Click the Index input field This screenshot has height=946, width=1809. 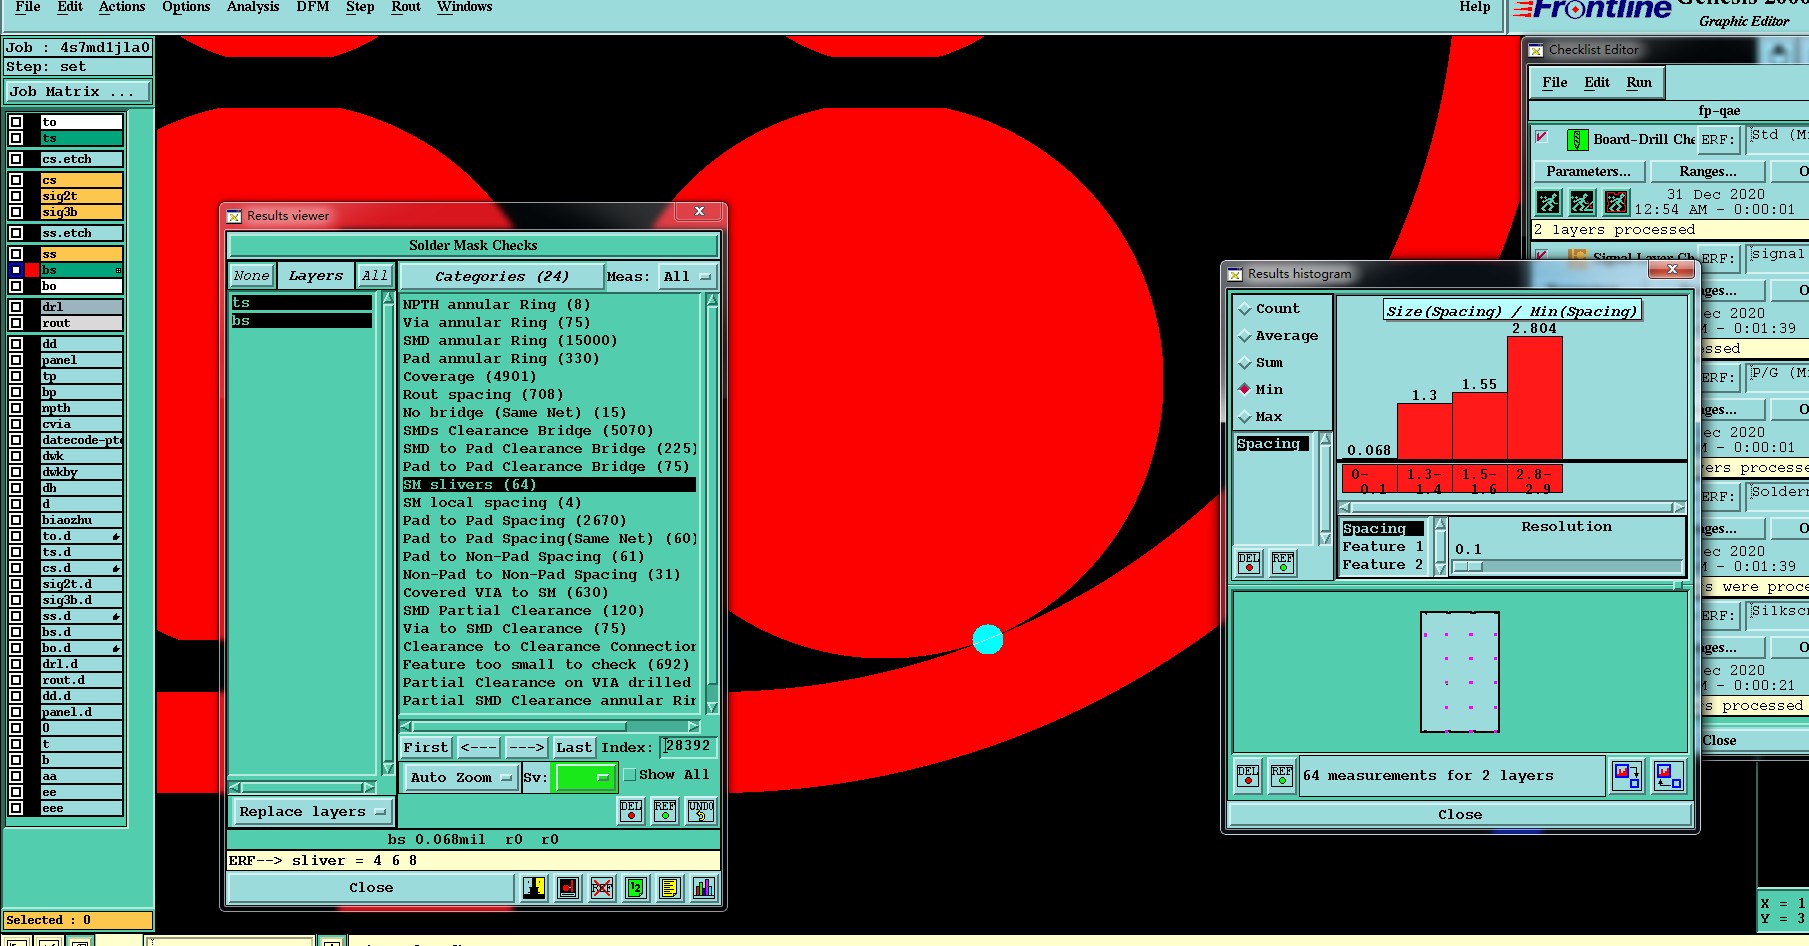(x=689, y=746)
